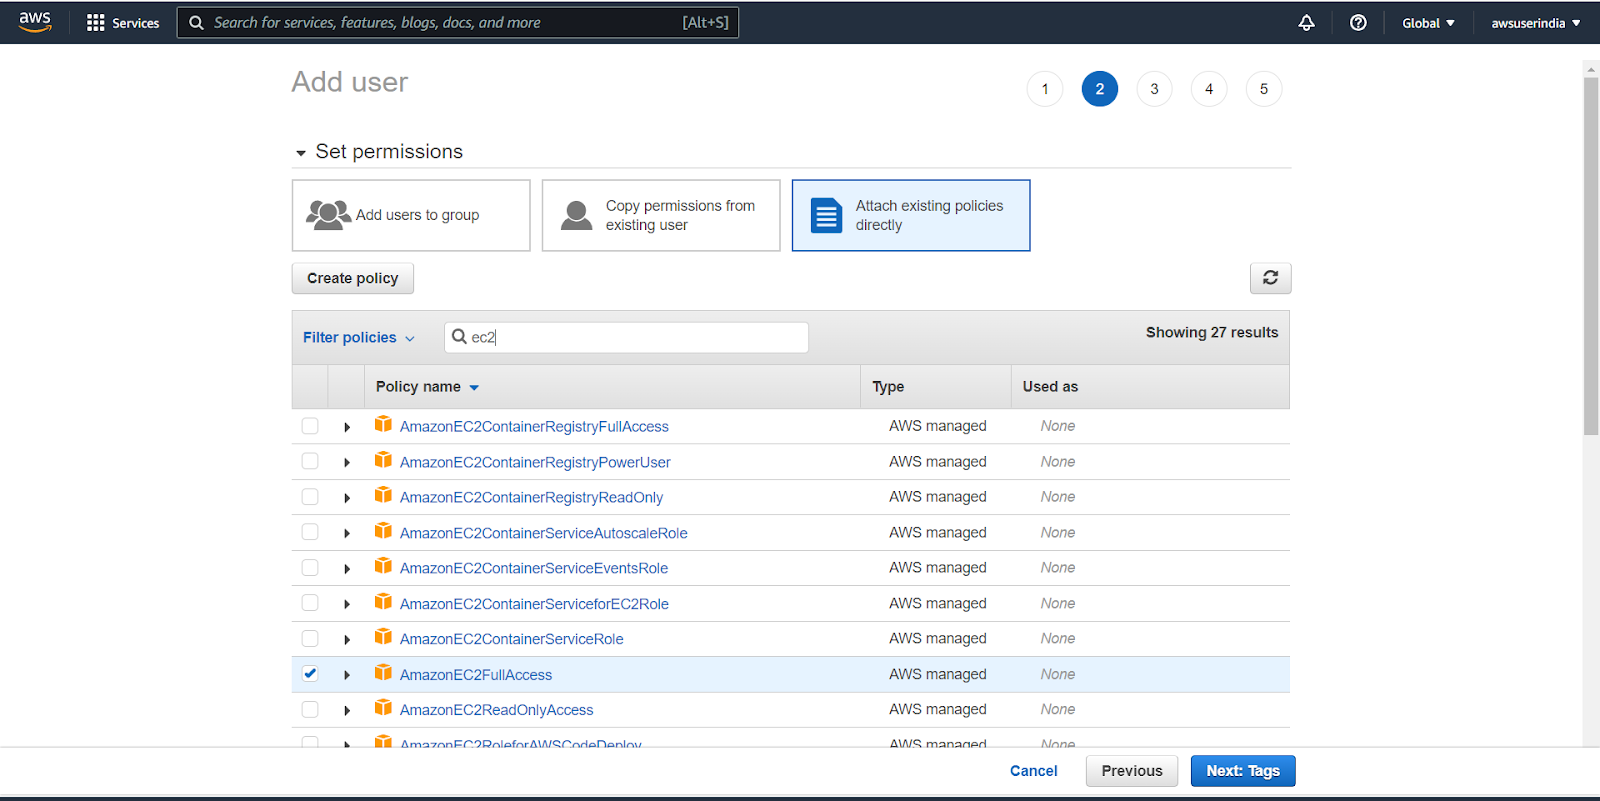Click the orange box icon for AmazonEC2ContainerRegistryPowerUser
Screen dimensions: 1600x801
pyautogui.click(x=383, y=460)
